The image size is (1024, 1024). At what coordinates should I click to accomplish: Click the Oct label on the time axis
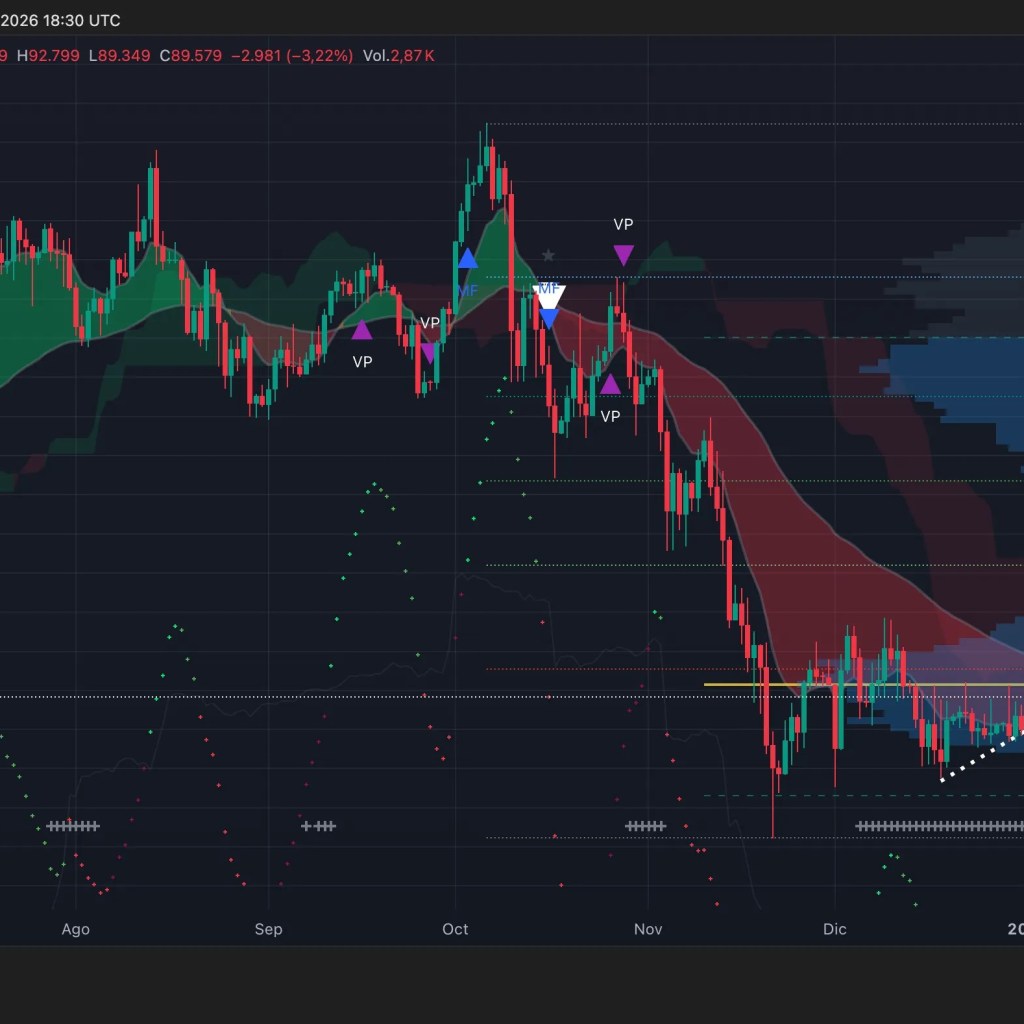(455, 929)
